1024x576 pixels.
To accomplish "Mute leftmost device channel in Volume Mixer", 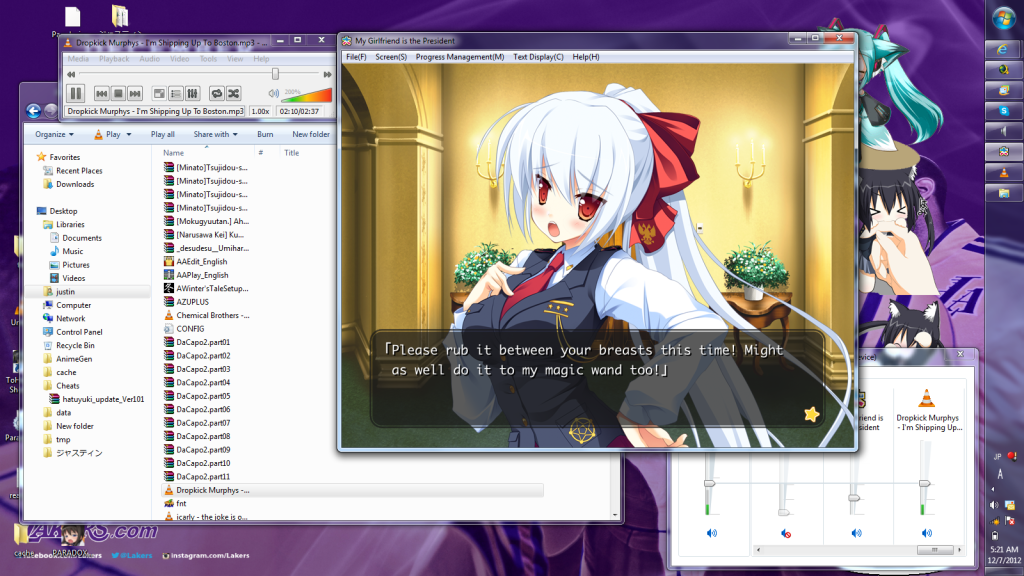I will tap(712, 534).
